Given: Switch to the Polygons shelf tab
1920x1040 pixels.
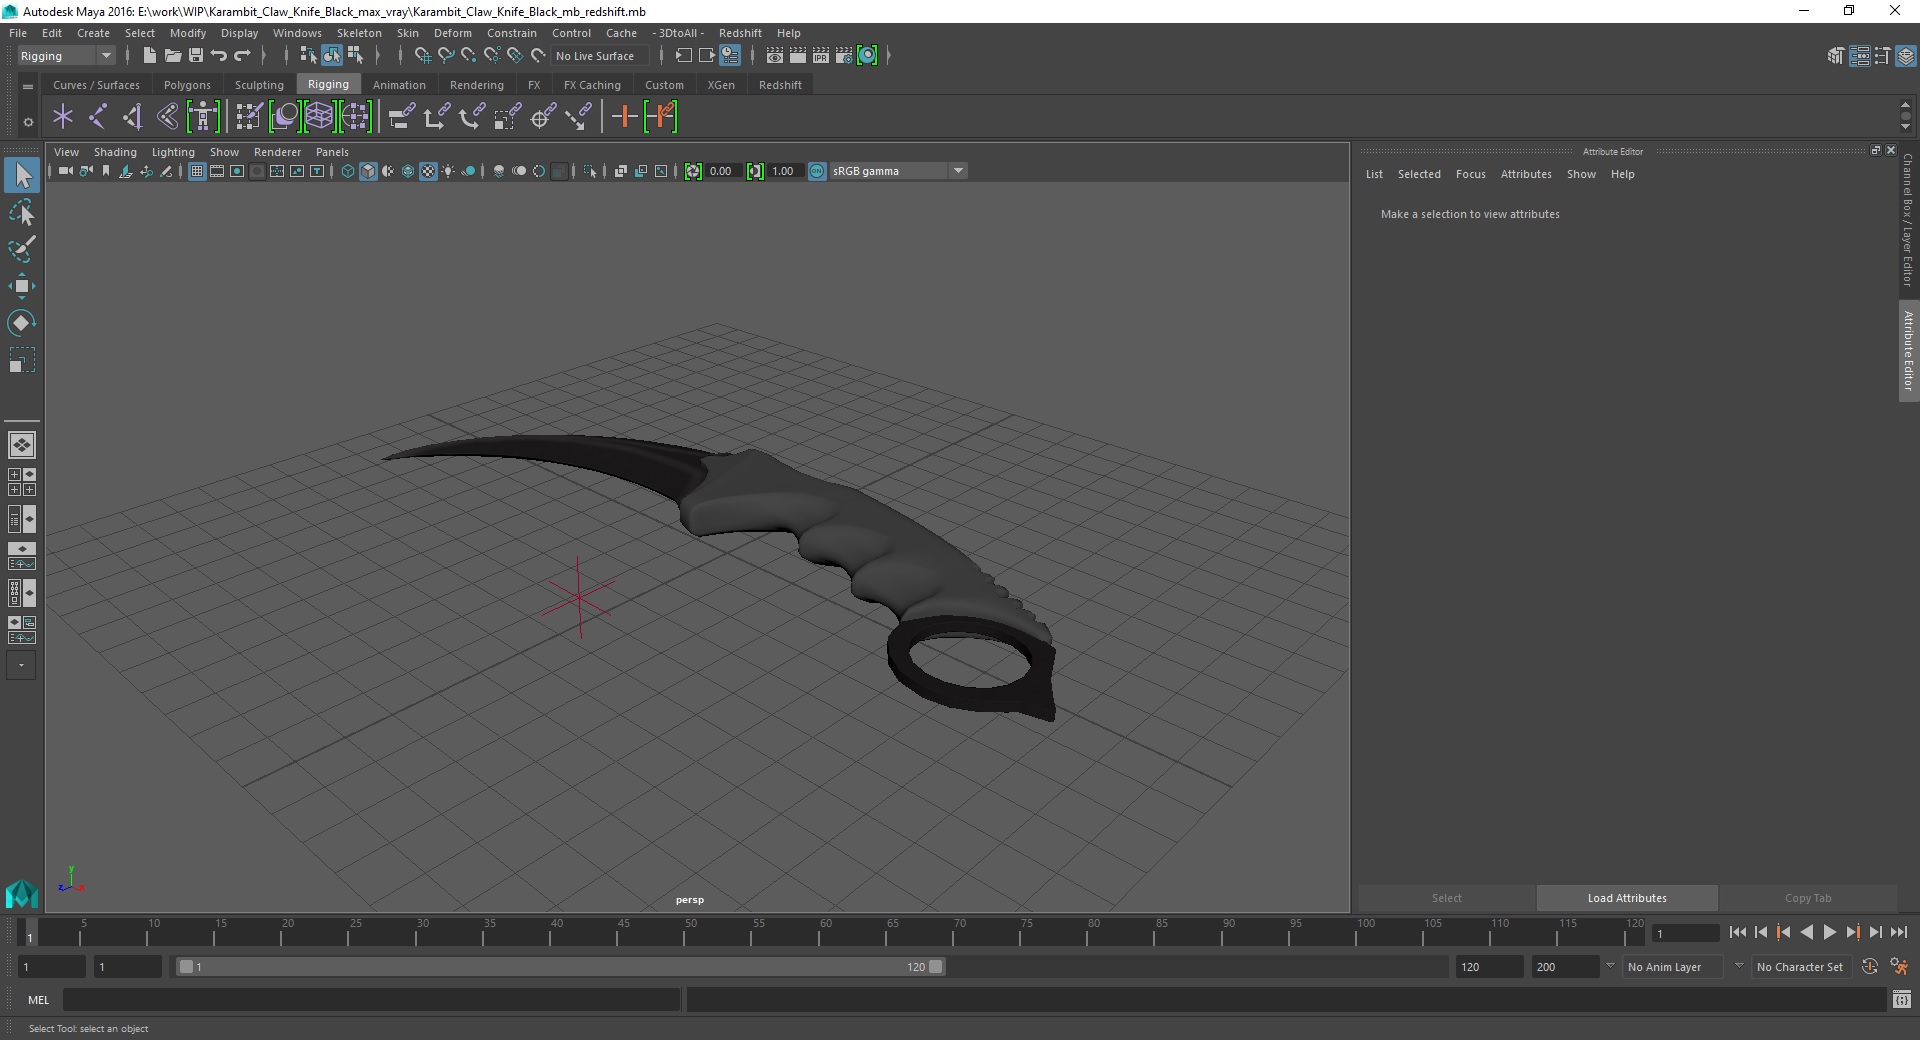Looking at the screenshot, I should (x=187, y=85).
